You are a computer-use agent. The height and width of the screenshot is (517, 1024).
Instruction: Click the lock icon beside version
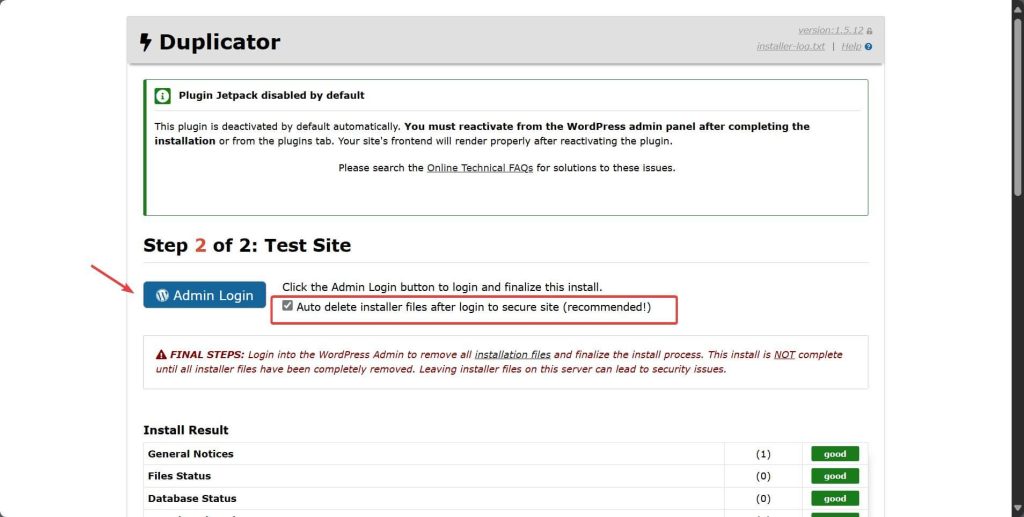tap(869, 31)
